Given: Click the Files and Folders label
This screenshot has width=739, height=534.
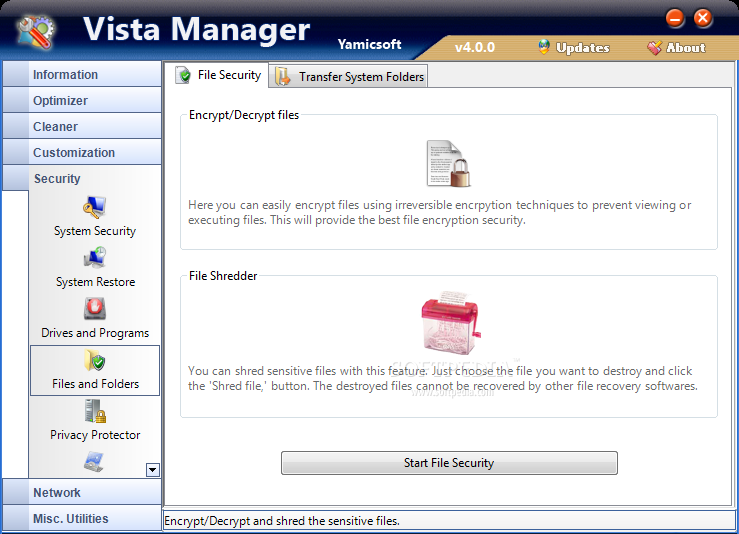Looking at the screenshot, I should (95, 384).
